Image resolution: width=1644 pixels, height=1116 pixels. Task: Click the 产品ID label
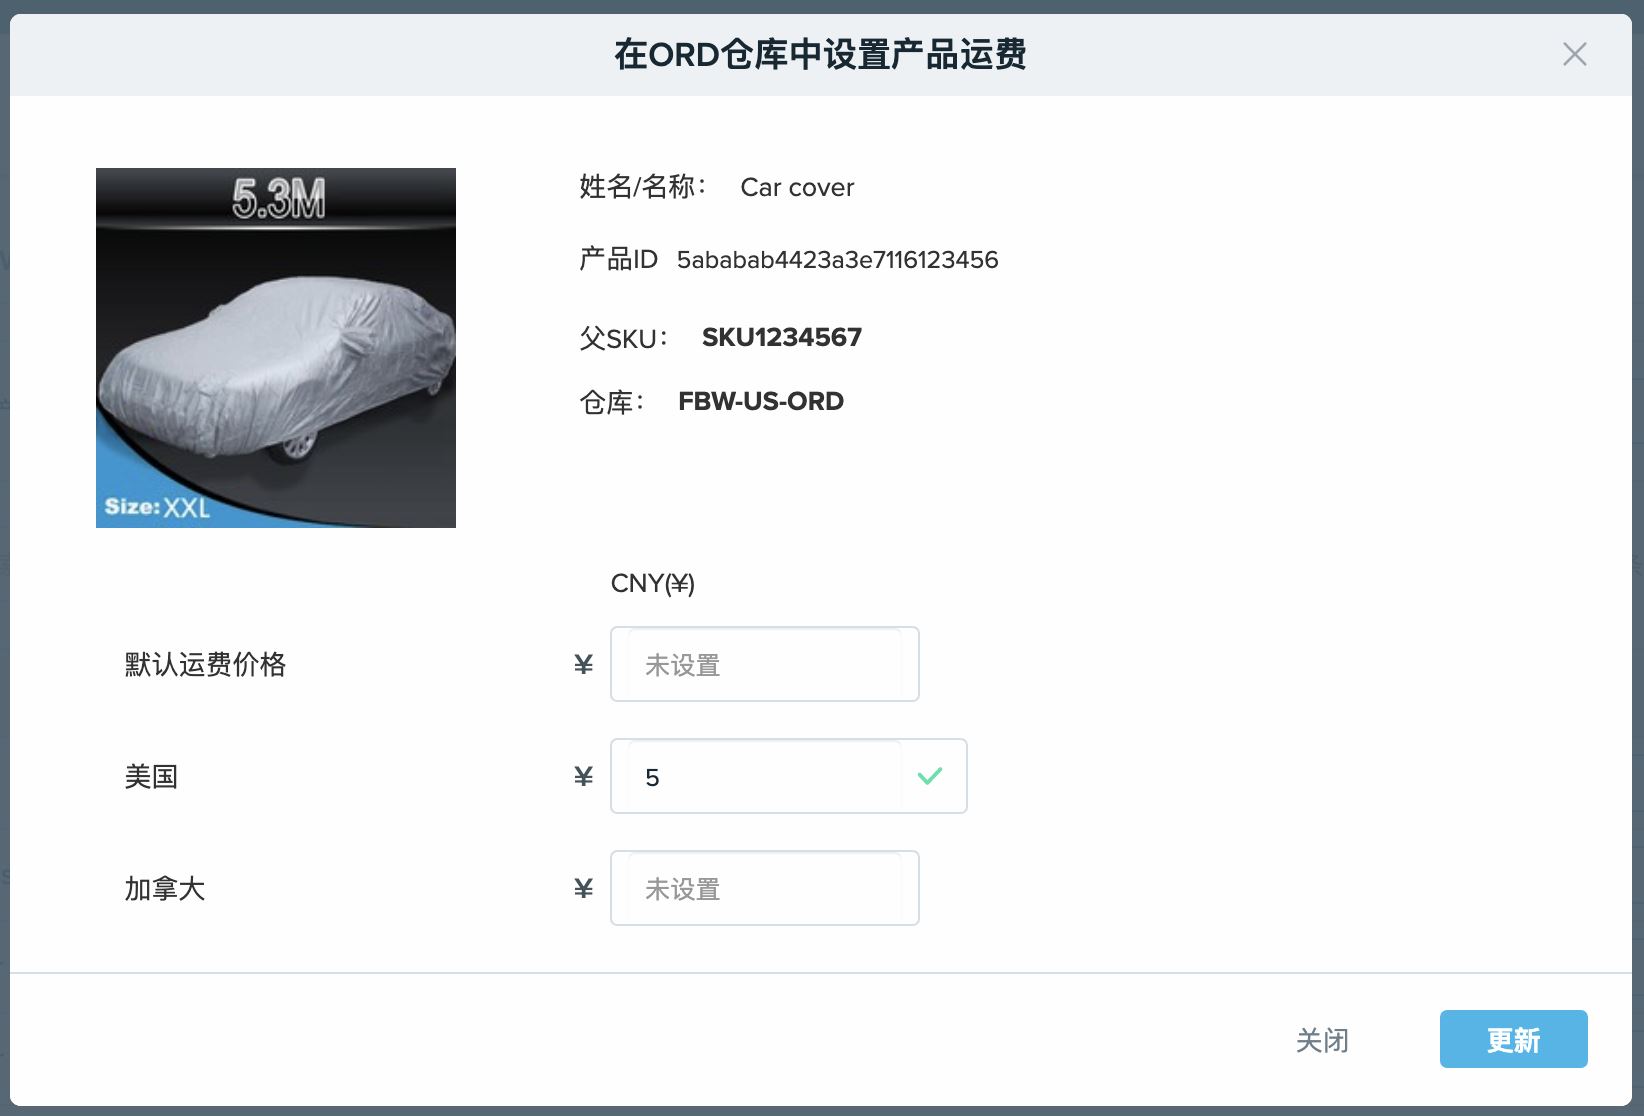[x=618, y=260]
